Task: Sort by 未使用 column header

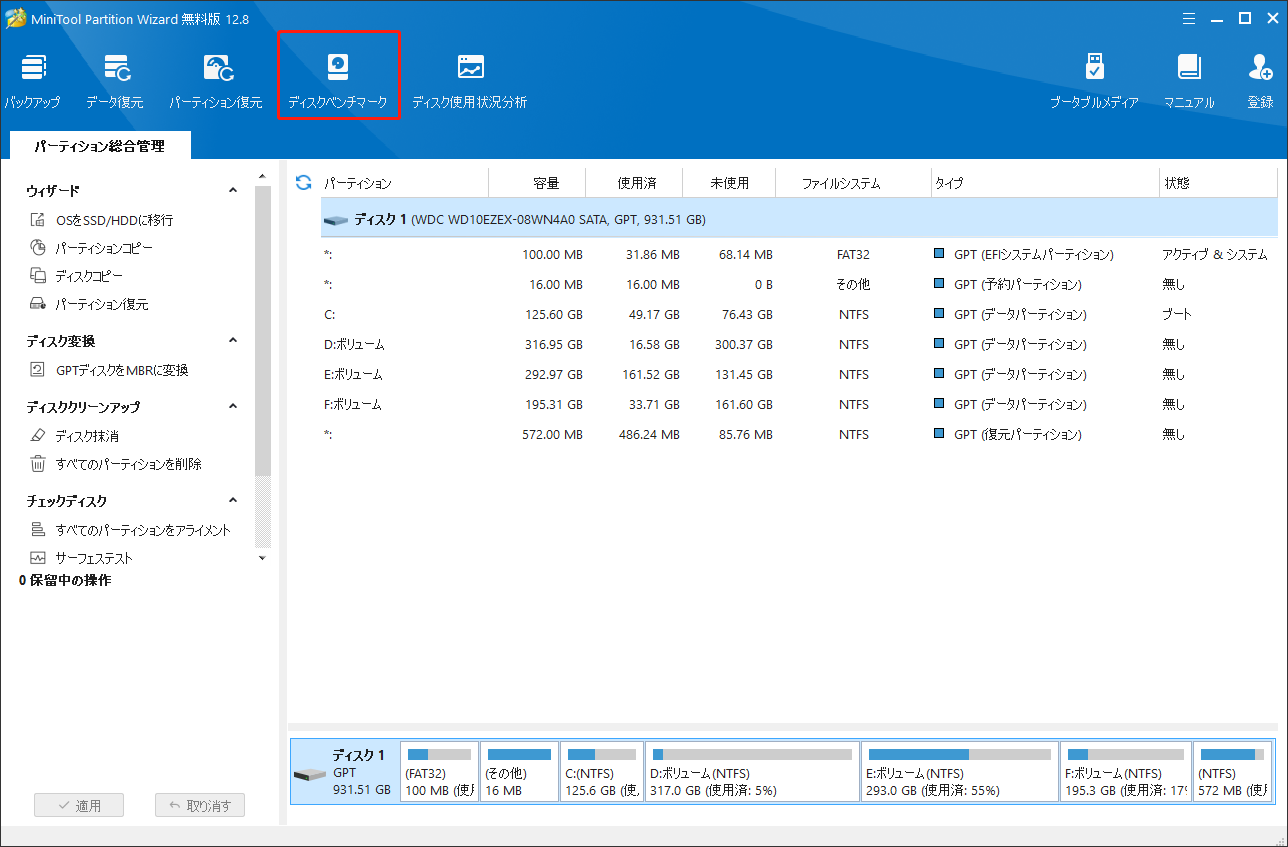Action: (730, 184)
